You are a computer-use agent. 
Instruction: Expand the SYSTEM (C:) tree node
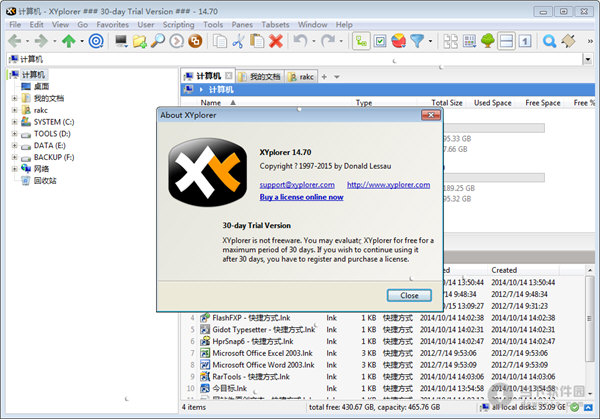(15, 122)
